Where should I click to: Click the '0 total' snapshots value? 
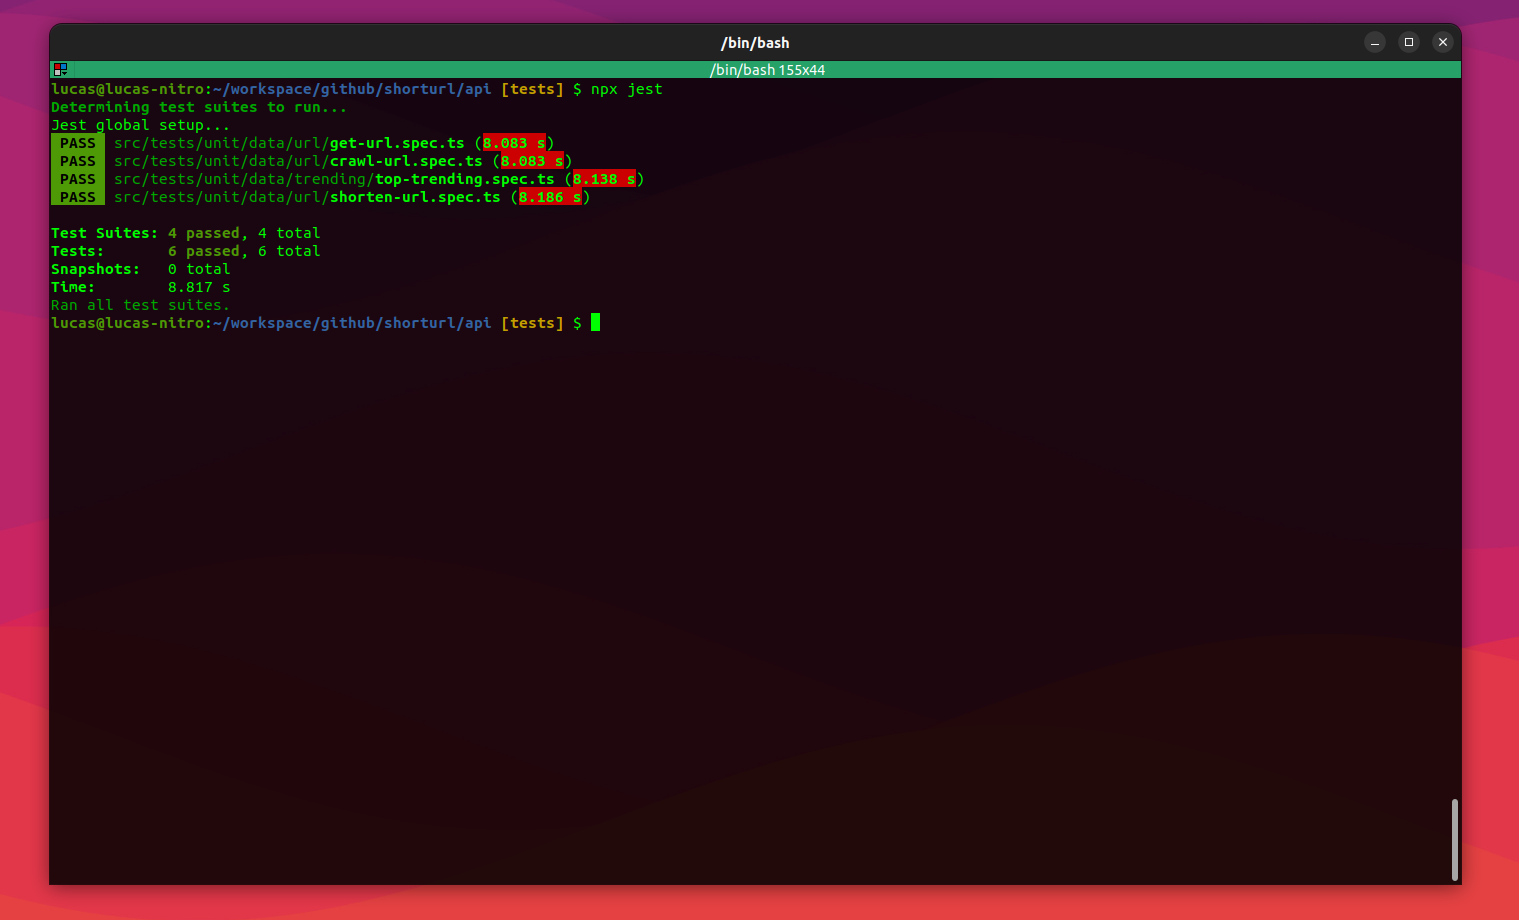tap(199, 269)
